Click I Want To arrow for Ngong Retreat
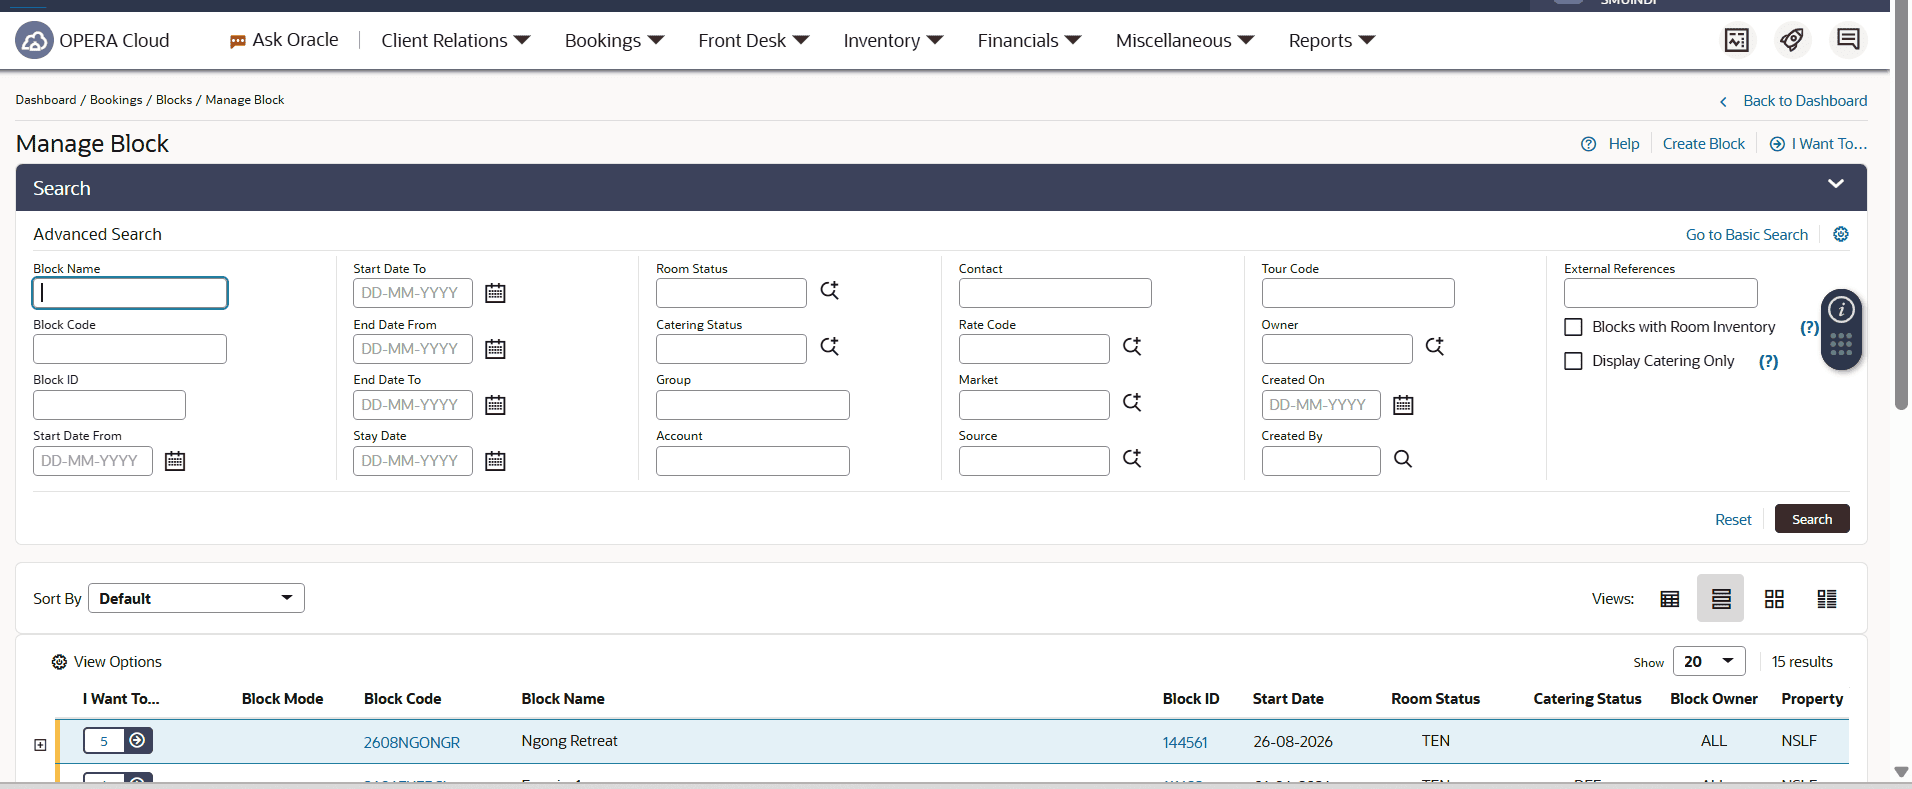The image size is (1912, 789). [138, 740]
